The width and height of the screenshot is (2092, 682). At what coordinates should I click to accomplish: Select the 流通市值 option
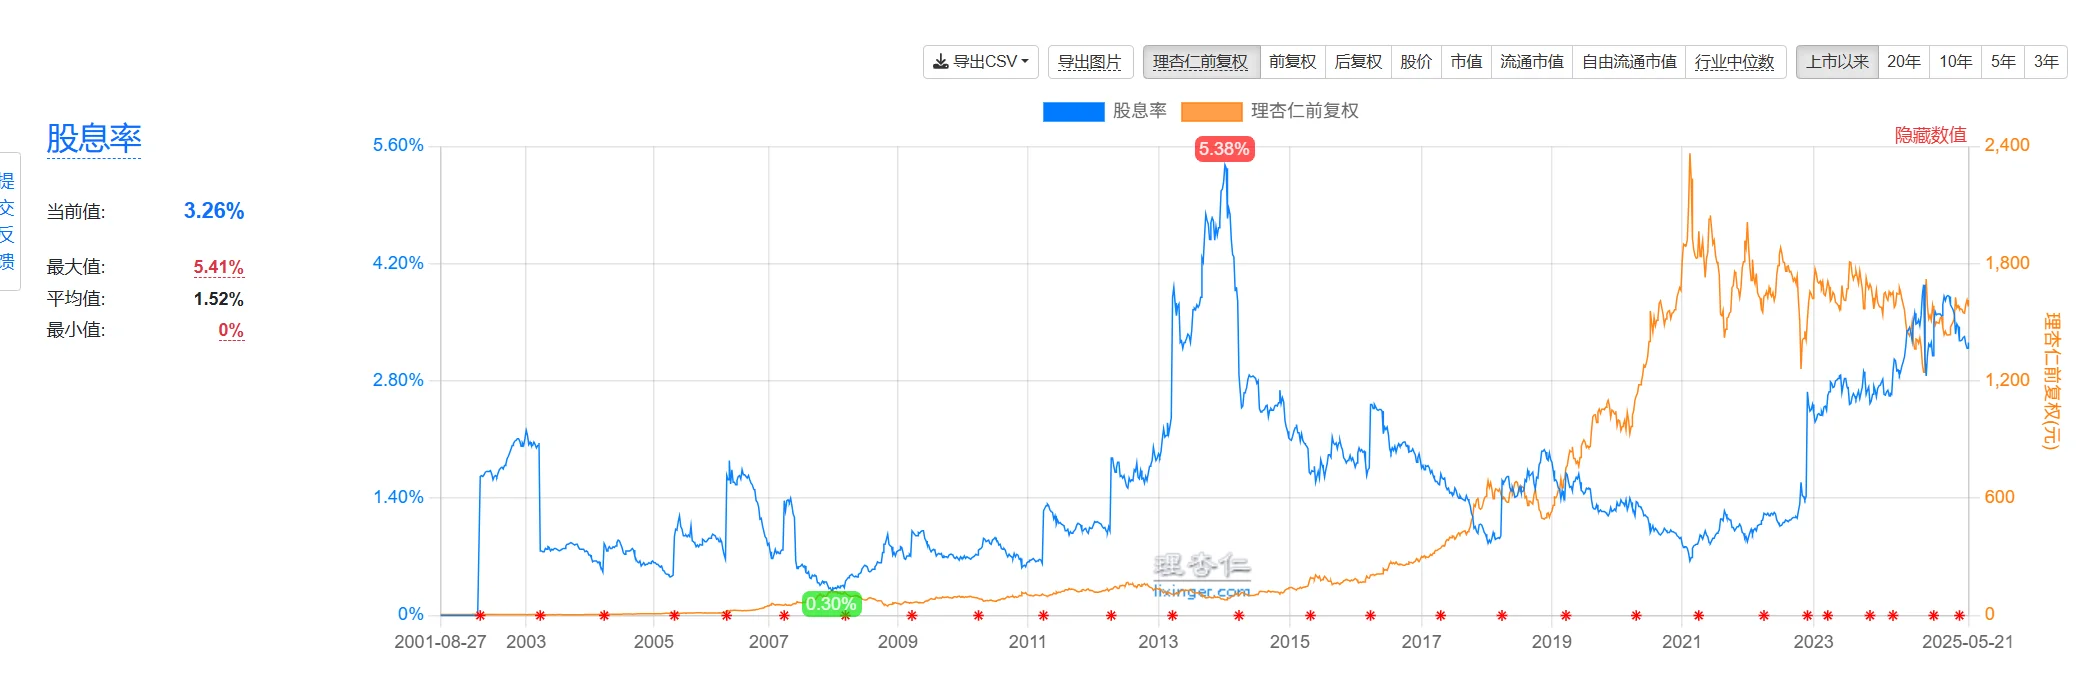coord(1532,62)
